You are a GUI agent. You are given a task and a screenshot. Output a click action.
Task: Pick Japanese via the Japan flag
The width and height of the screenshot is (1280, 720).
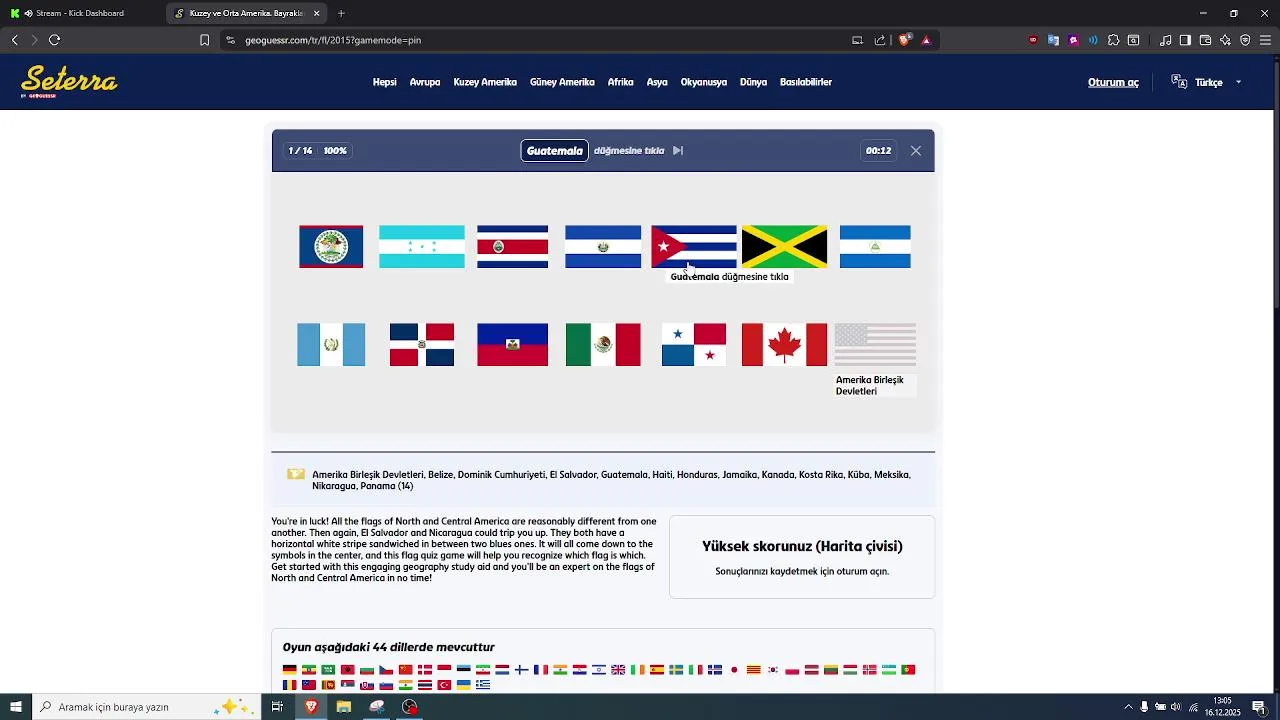(x=734, y=670)
